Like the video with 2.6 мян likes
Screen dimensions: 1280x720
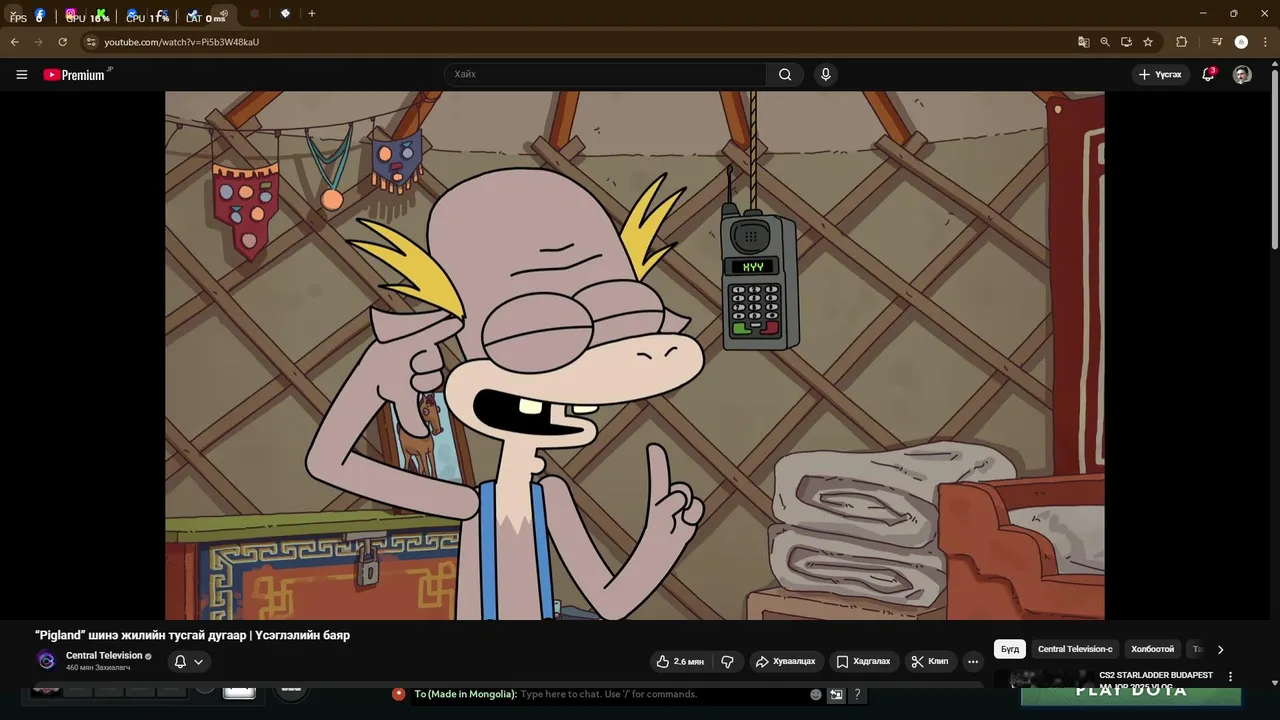[x=680, y=661]
